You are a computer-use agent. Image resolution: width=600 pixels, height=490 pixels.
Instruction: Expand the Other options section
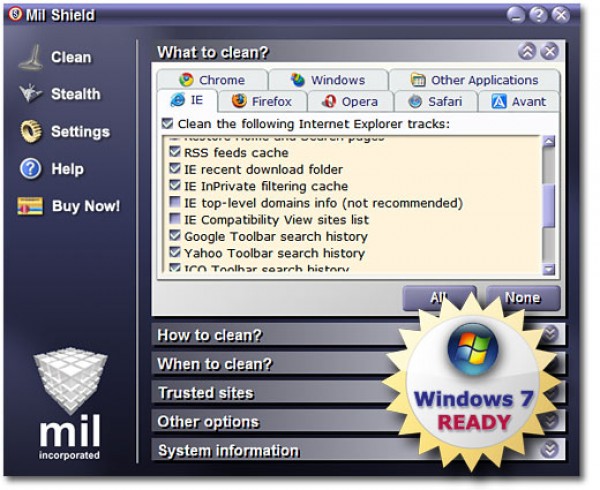550,421
